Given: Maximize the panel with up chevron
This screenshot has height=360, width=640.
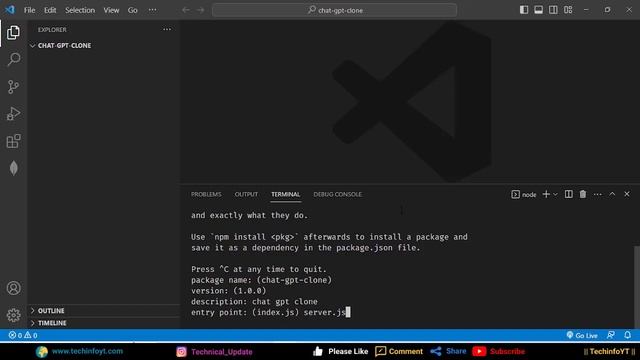Looking at the screenshot, I should tap(612, 194).
